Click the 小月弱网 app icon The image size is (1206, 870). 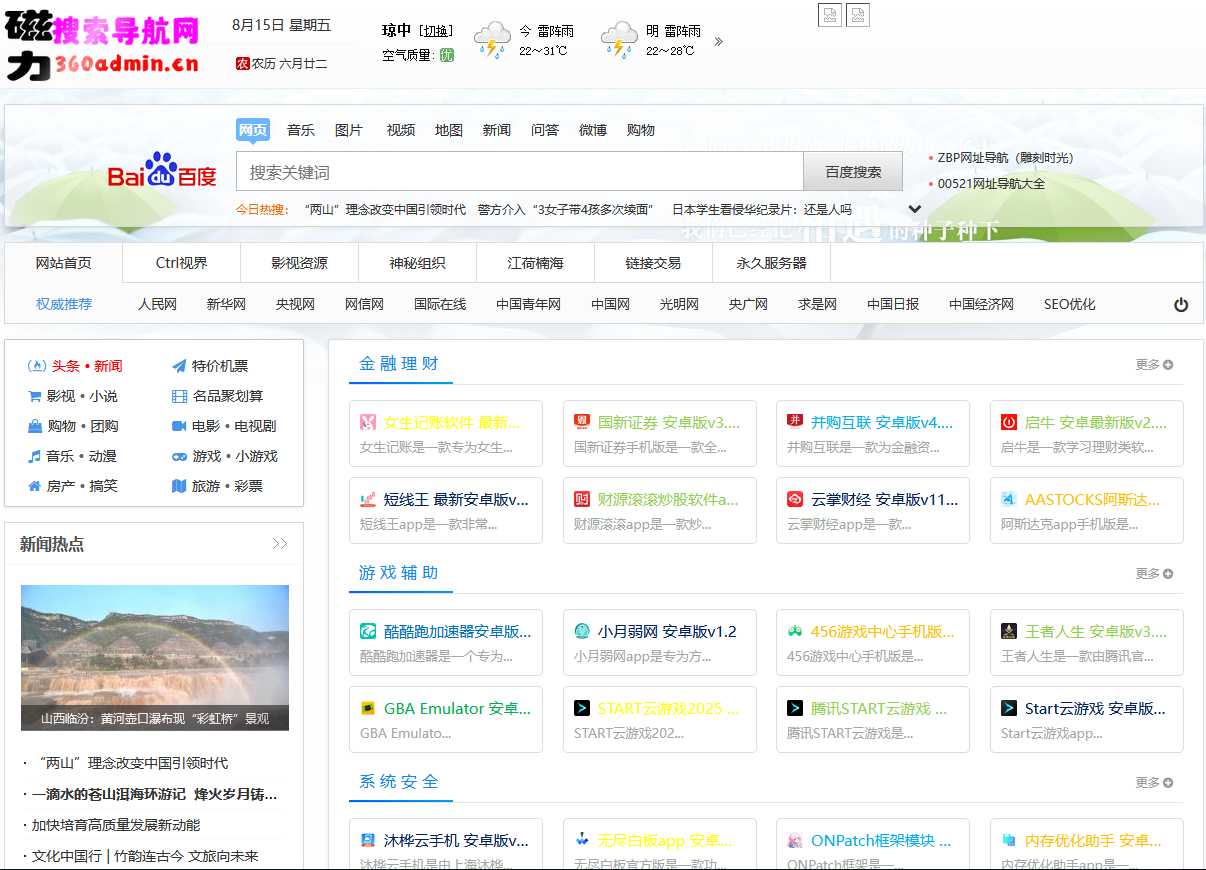point(582,631)
